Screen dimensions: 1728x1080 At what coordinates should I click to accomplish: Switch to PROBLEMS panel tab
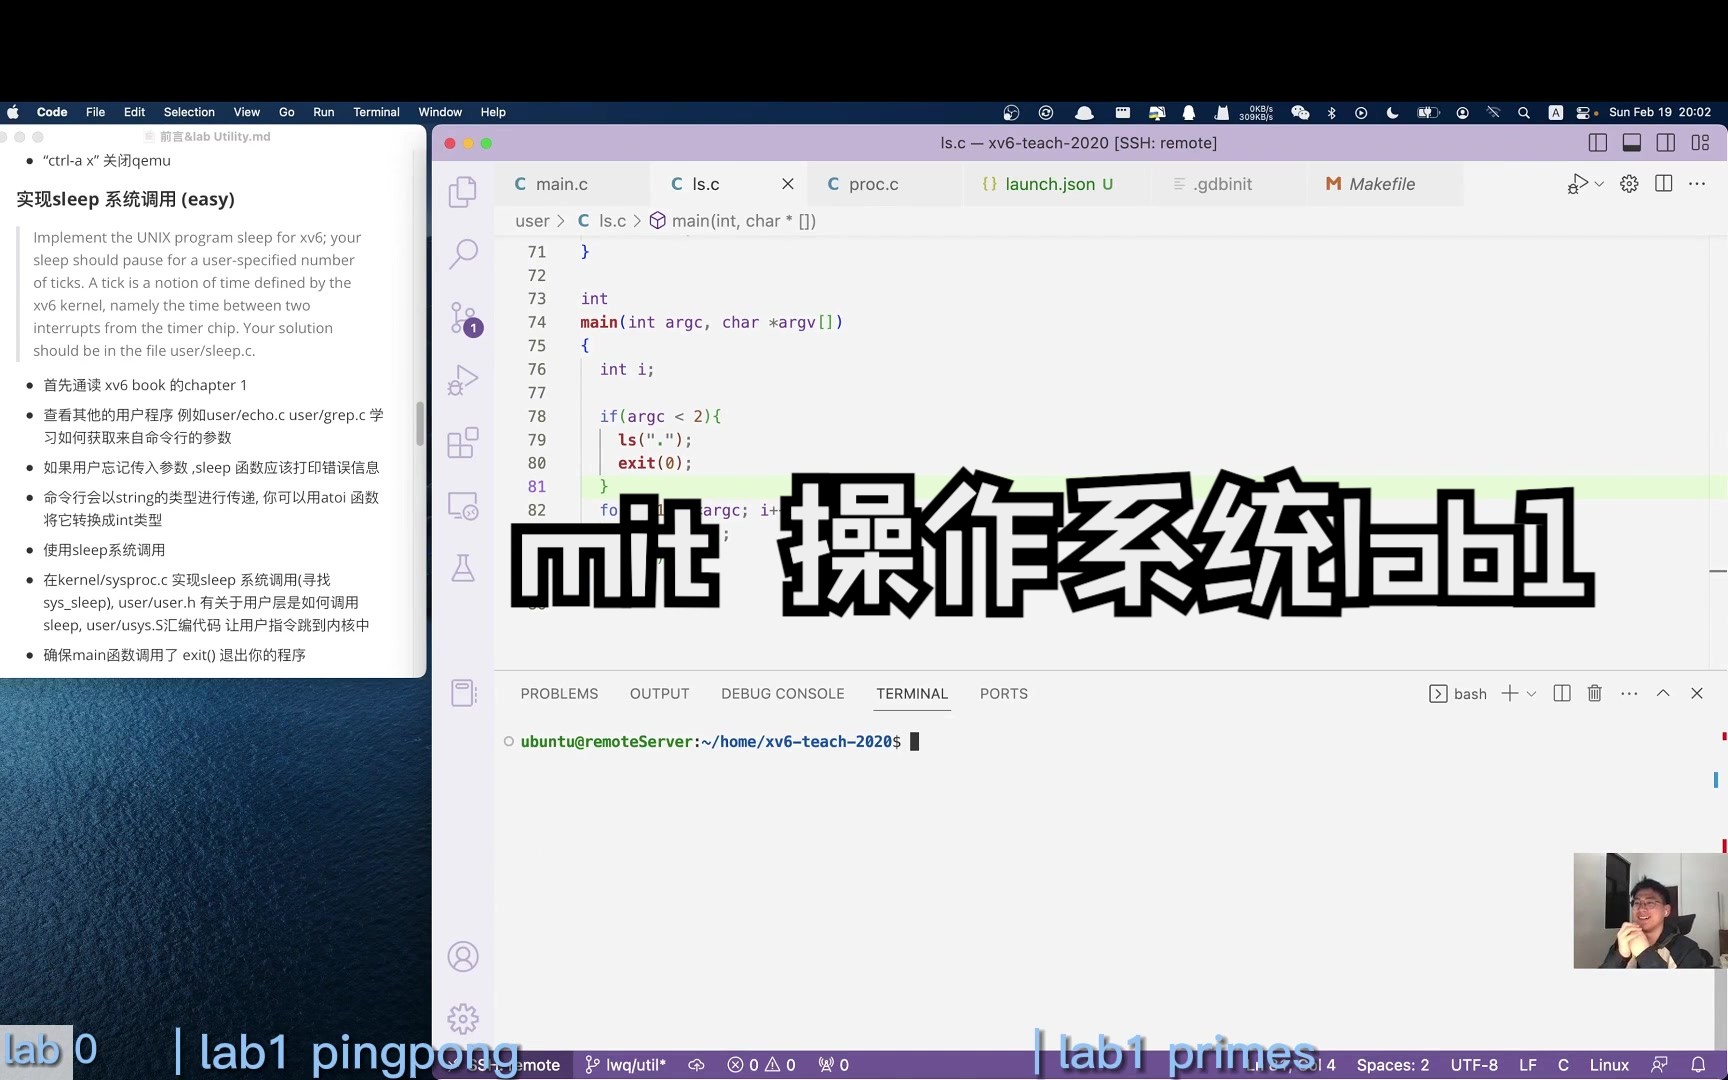pyautogui.click(x=559, y=694)
